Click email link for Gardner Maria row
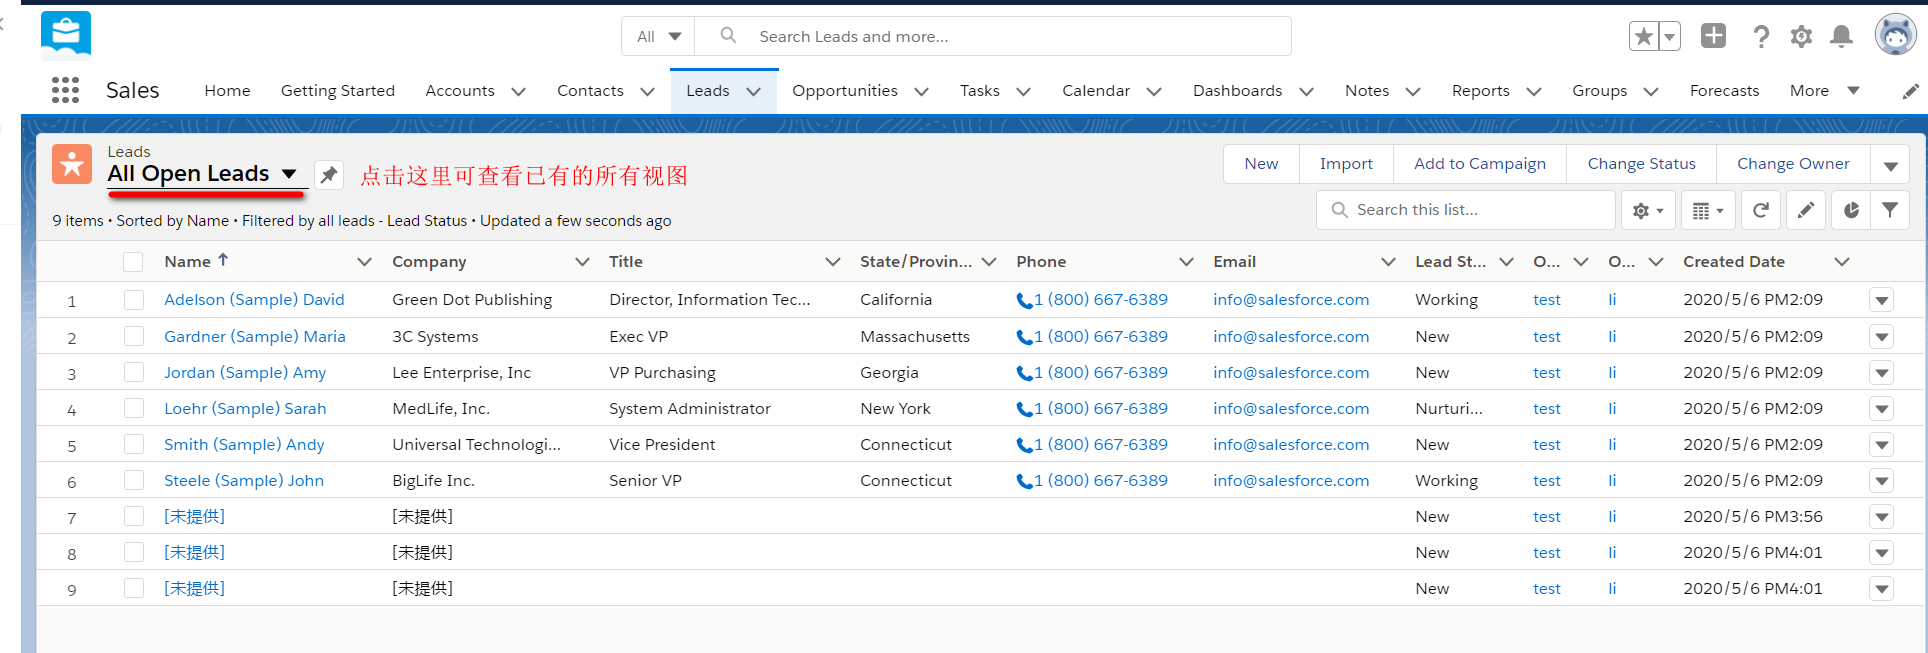 click(1291, 337)
